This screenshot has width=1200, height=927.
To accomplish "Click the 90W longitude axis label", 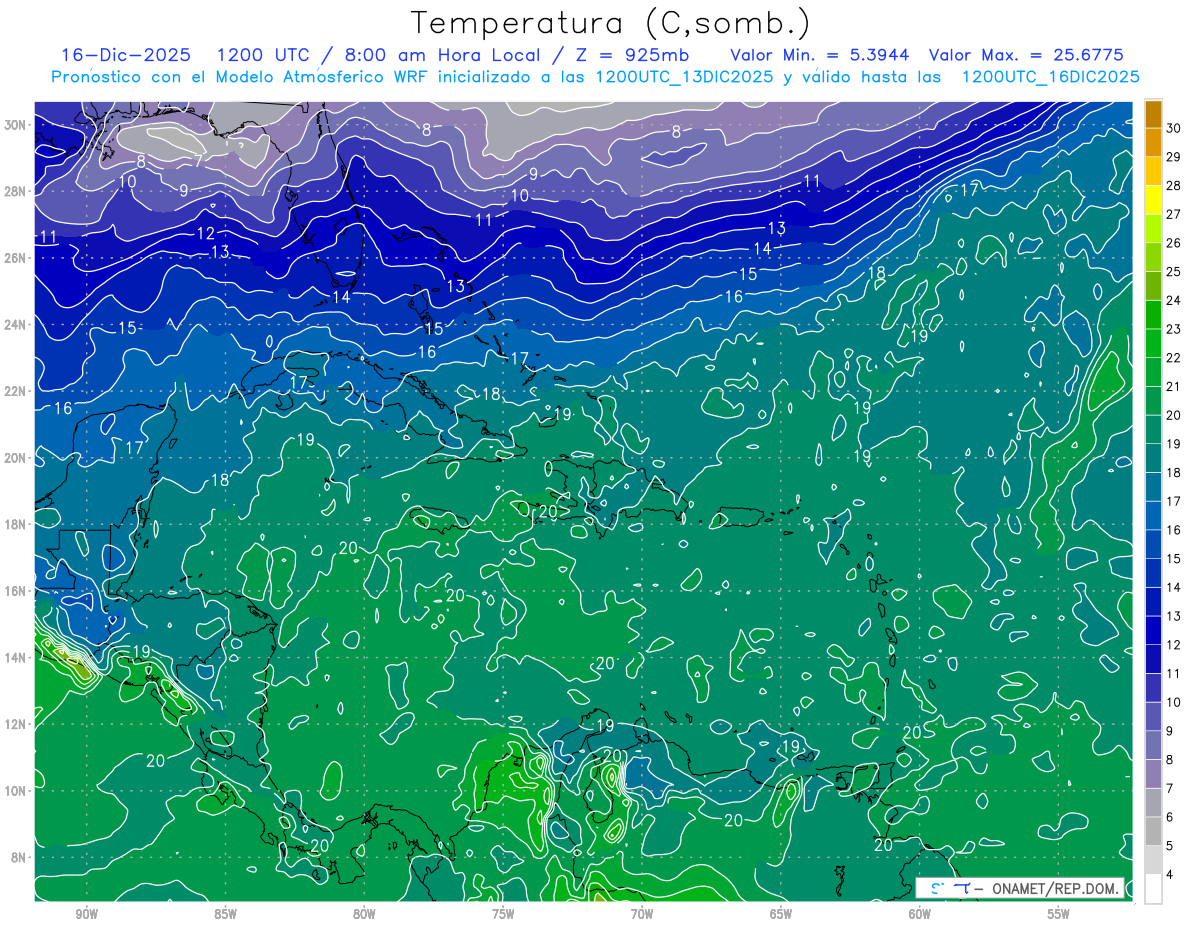I will click(x=86, y=914).
